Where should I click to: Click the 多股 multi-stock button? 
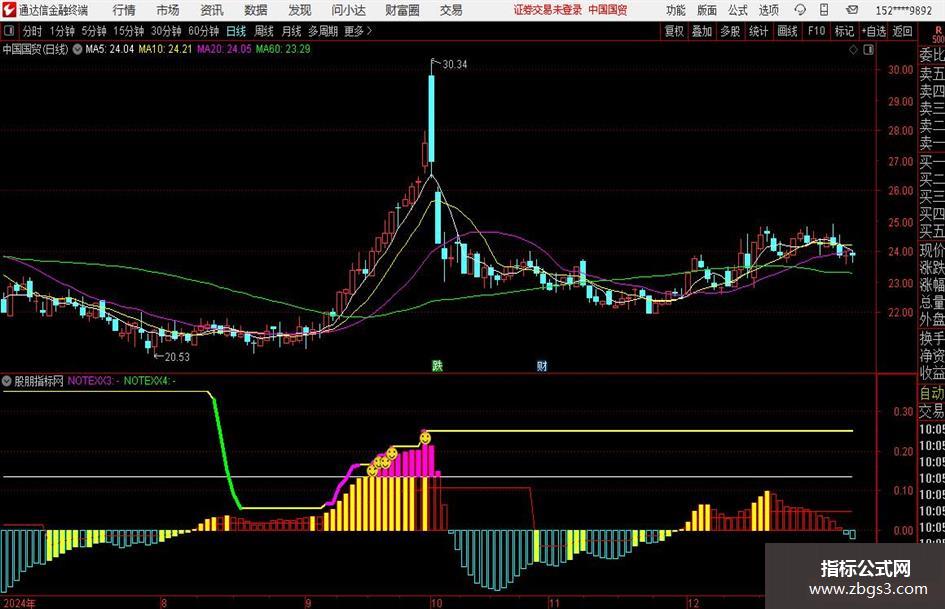(730, 31)
